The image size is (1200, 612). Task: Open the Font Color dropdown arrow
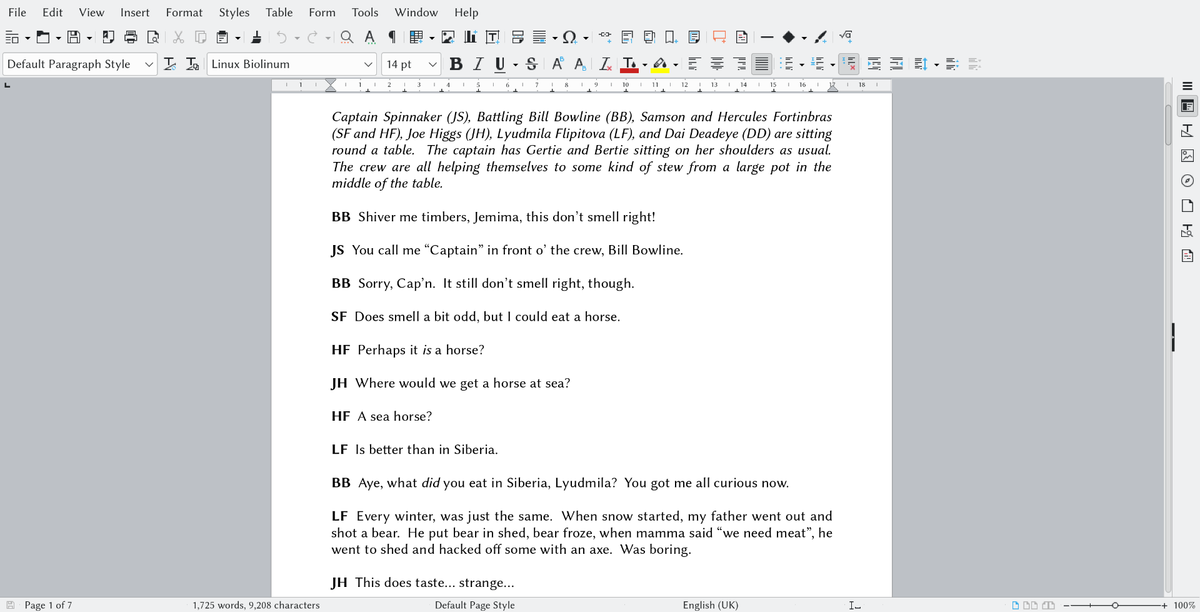(x=645, y=64)
